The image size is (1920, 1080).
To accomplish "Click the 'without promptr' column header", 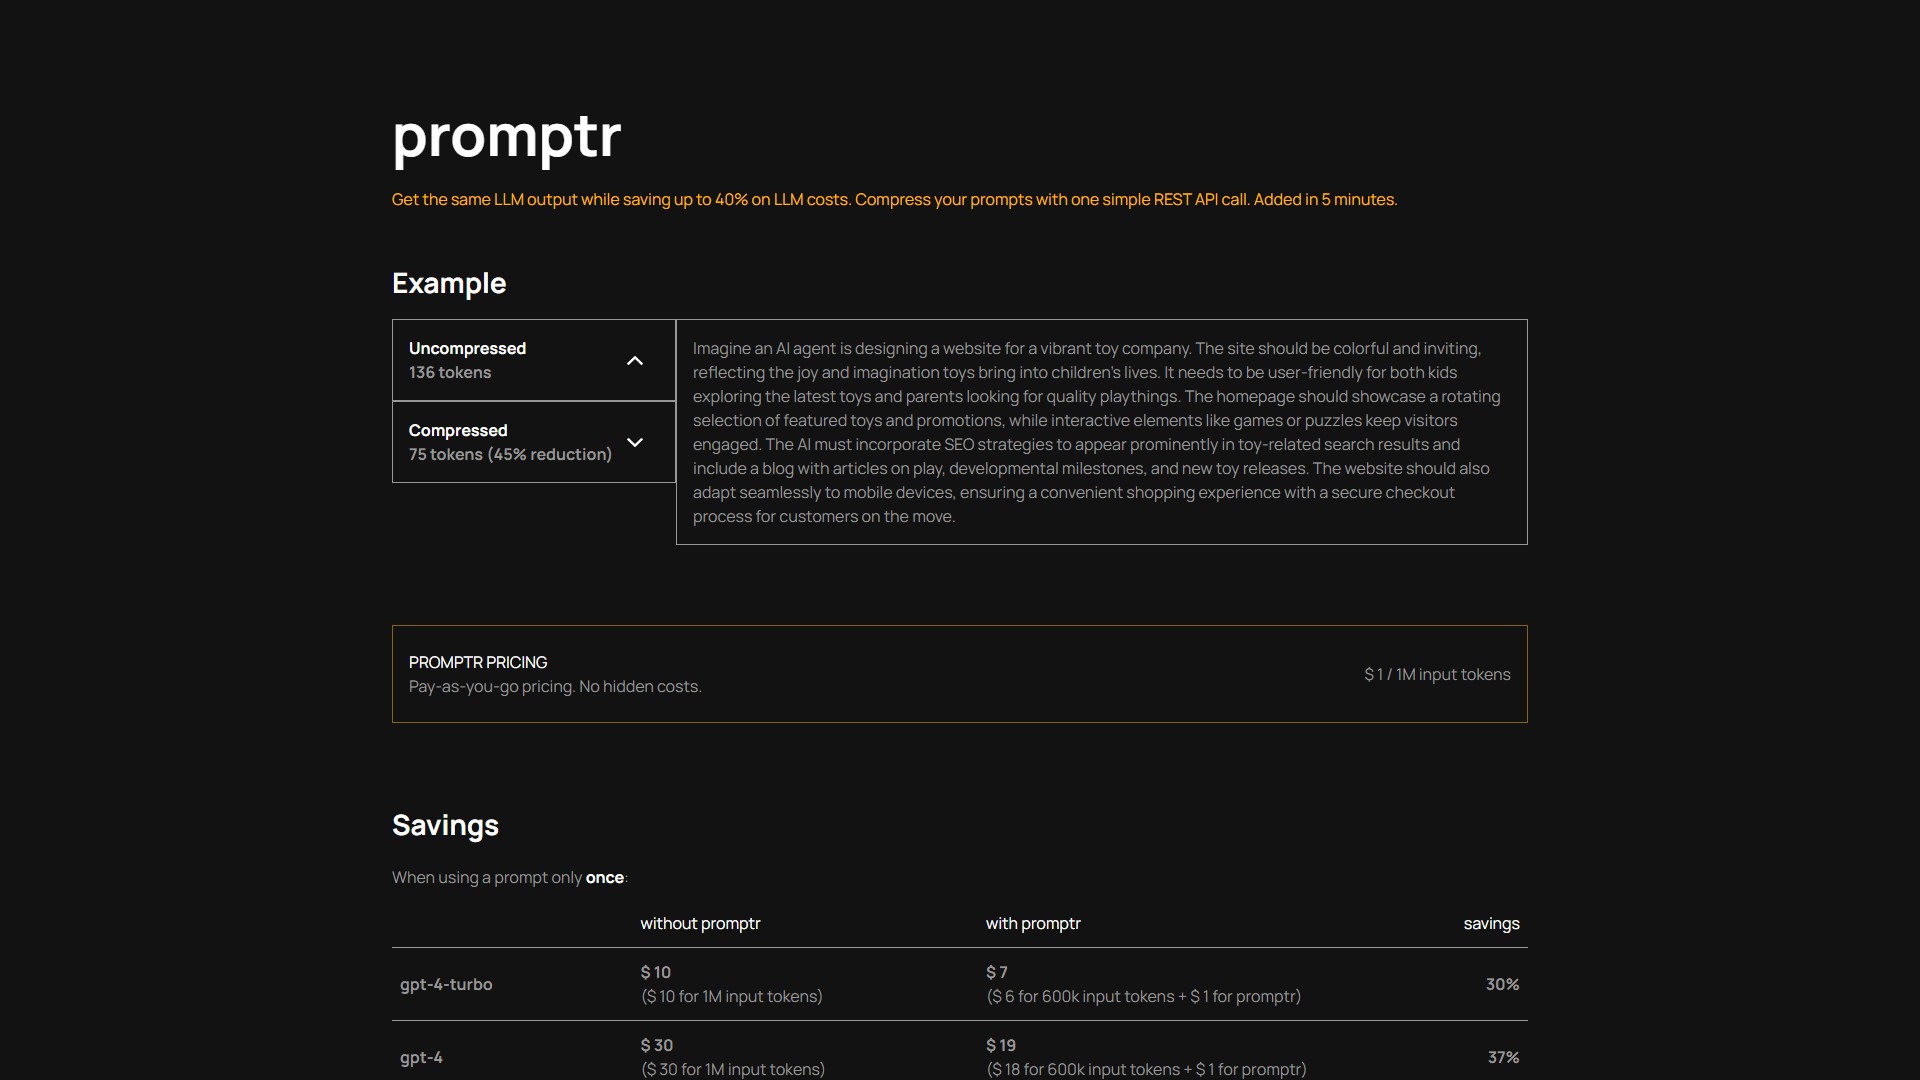I will (x=700, y=923).
